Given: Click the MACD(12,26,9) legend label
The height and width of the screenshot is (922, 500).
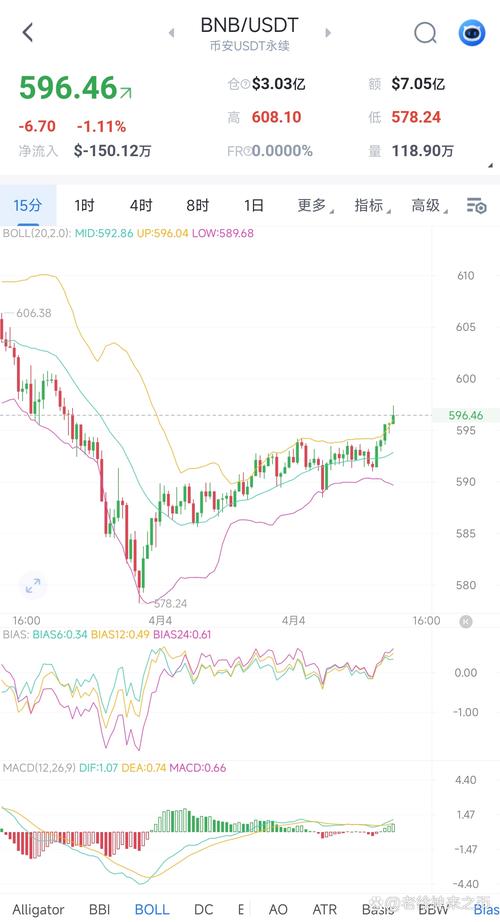Looking at the screenshot, I should pos(39,768).
